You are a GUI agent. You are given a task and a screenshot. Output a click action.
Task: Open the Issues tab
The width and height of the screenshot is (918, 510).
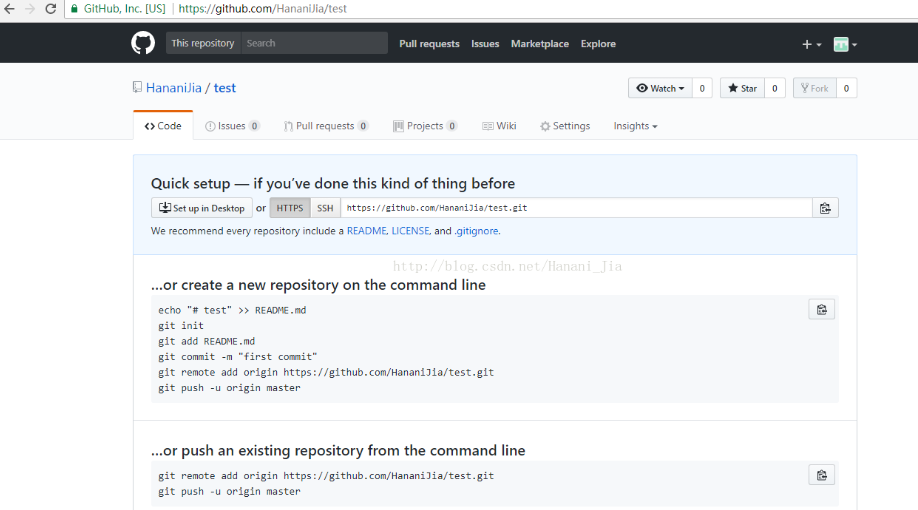(232, 126)
